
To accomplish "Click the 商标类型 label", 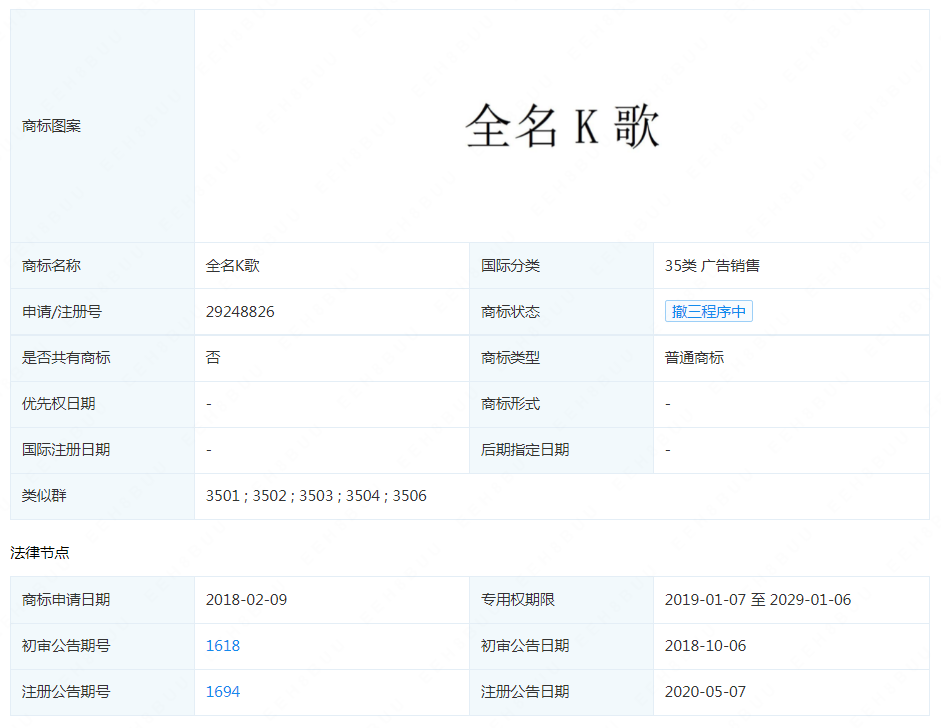I will (511, 358).
